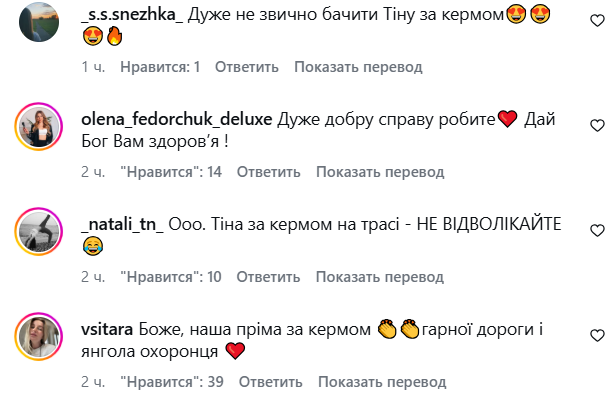Reply to vsitara's comment

point(271,382)
